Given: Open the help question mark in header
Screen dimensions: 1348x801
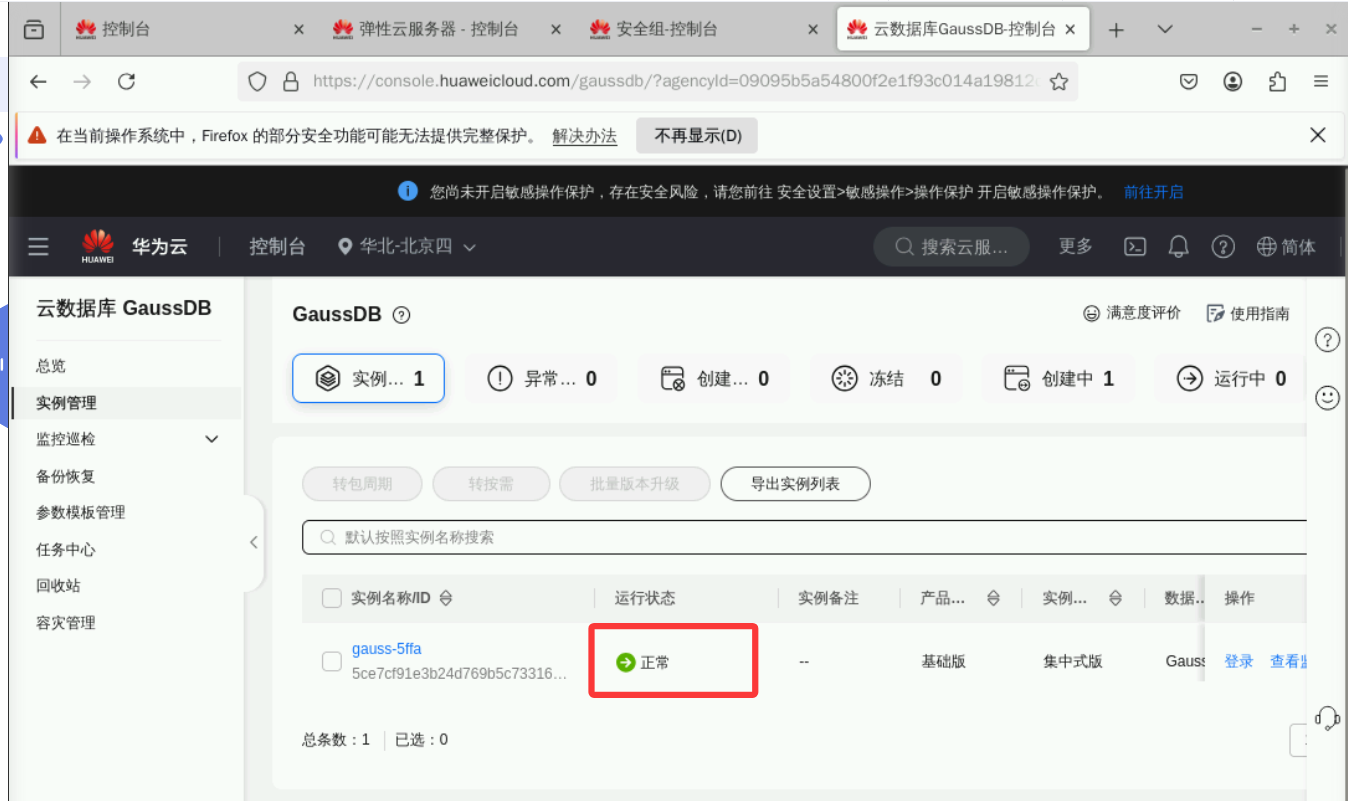Looking at the screenshot, I should (1223, 246).
